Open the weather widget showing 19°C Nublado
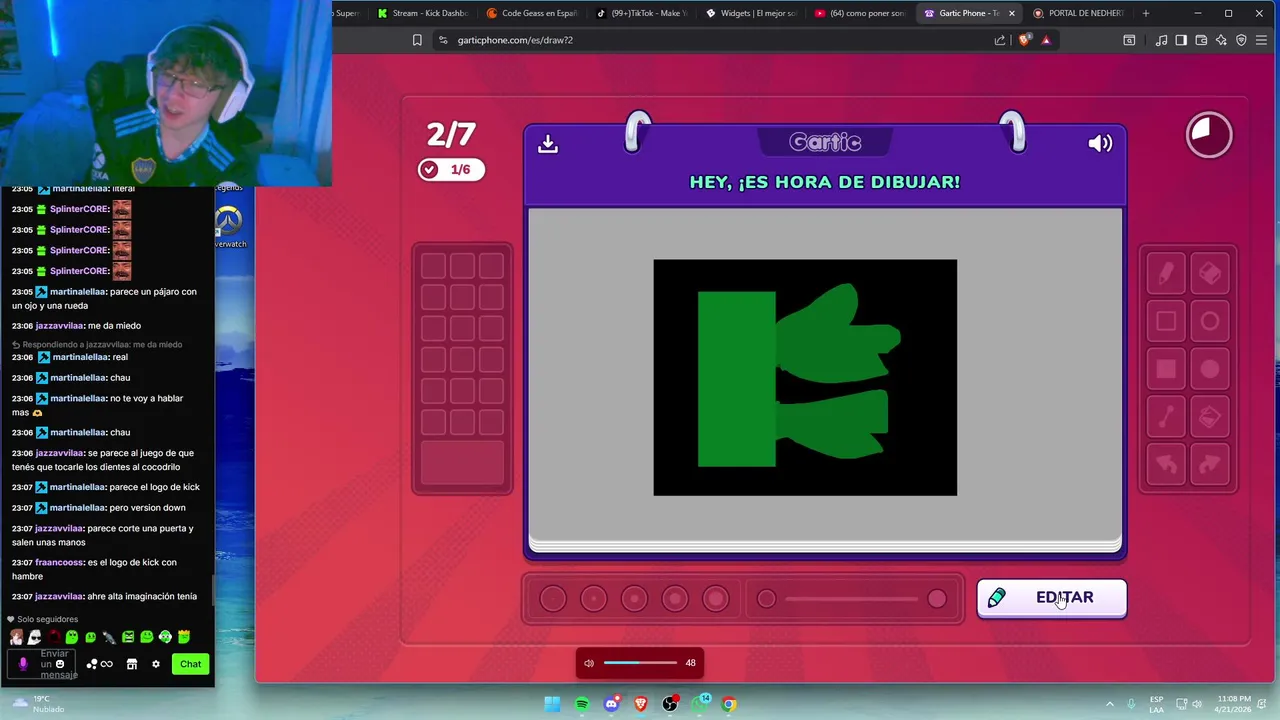Image resolution: width=1280 pixels, height=720 pixels. 38,704
